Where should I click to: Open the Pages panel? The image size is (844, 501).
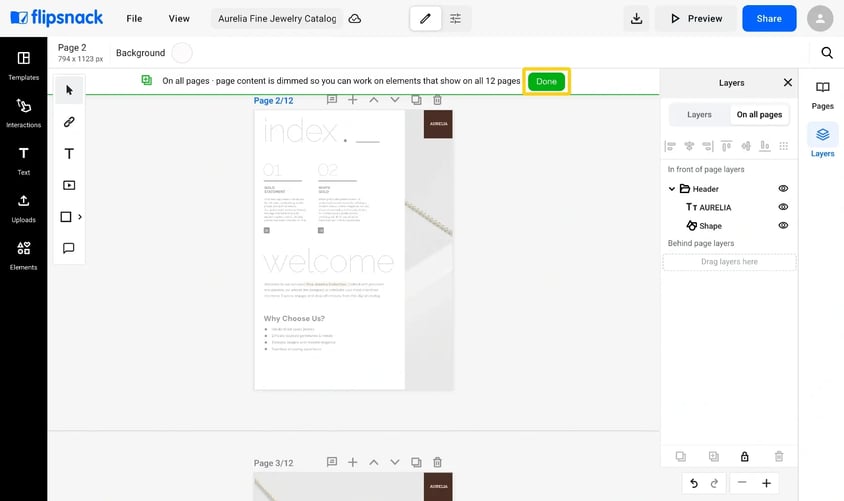pyautogui.click(x=822, y=95)
